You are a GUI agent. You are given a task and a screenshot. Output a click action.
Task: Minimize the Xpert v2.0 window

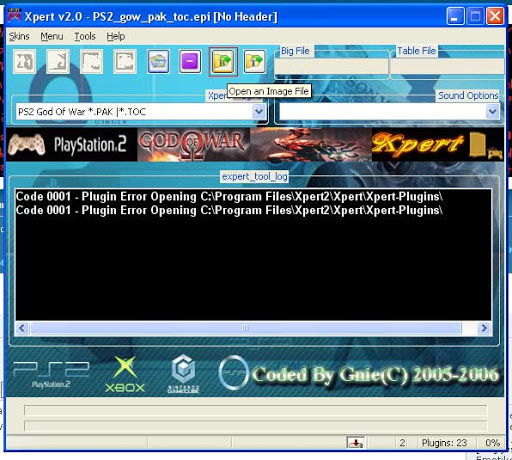click(x=455, y=16)
